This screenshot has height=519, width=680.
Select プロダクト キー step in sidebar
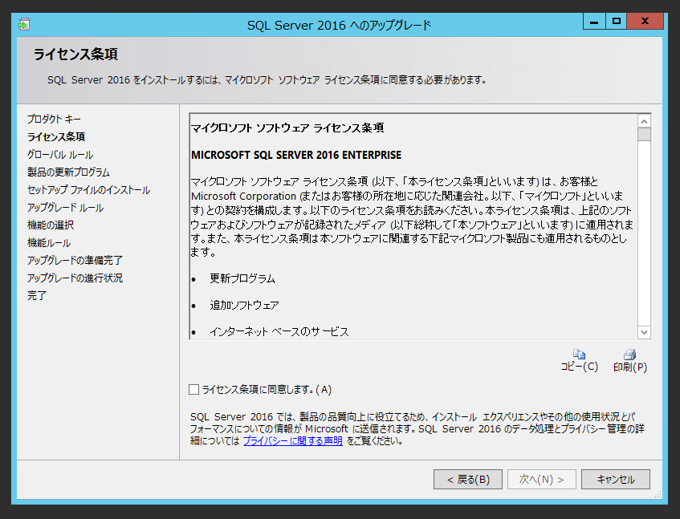pos(54,119)
